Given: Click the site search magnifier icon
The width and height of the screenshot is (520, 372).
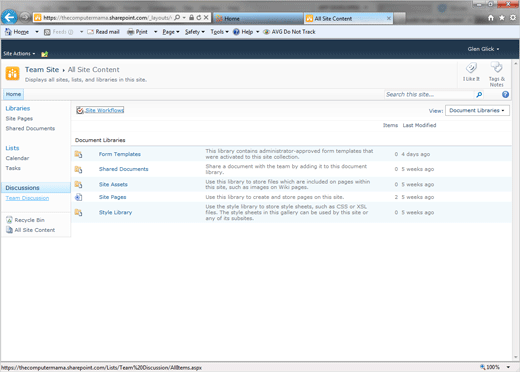Looking at the screenshot, I should [x=479, y=95].
